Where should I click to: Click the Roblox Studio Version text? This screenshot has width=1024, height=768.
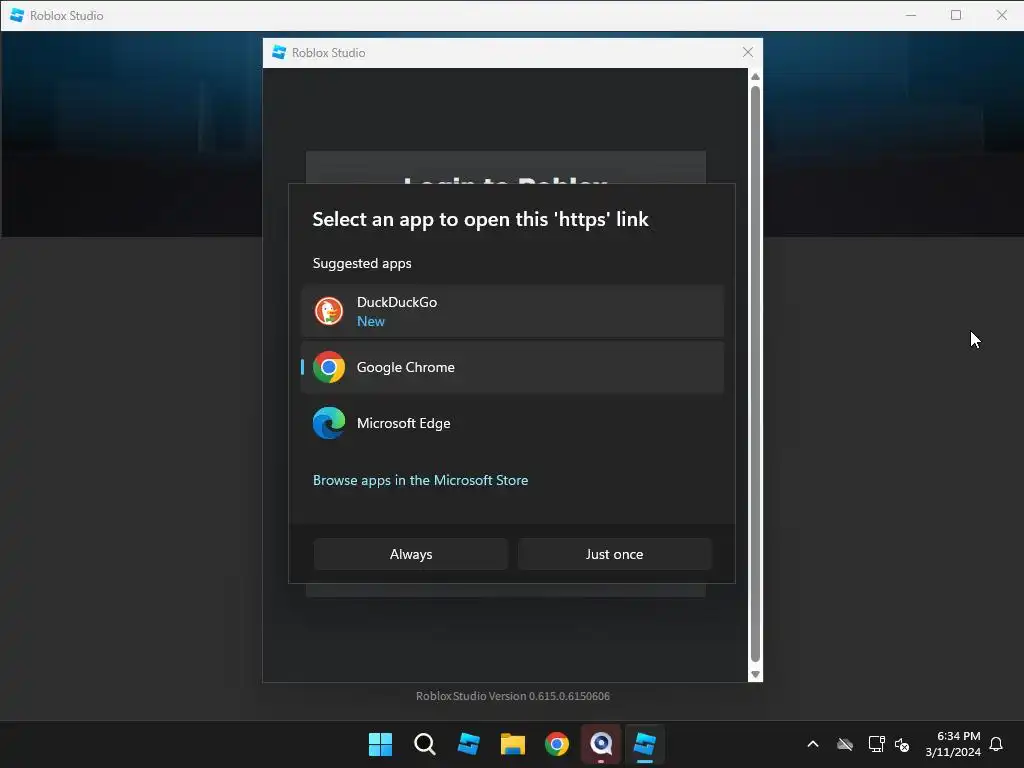click(513, 696)
